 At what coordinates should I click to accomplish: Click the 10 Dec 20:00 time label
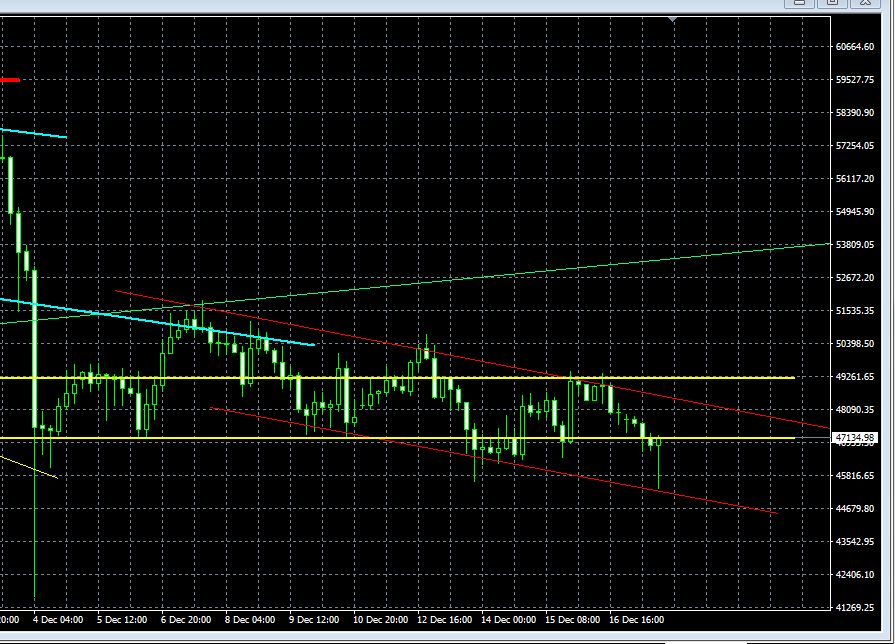379,620
